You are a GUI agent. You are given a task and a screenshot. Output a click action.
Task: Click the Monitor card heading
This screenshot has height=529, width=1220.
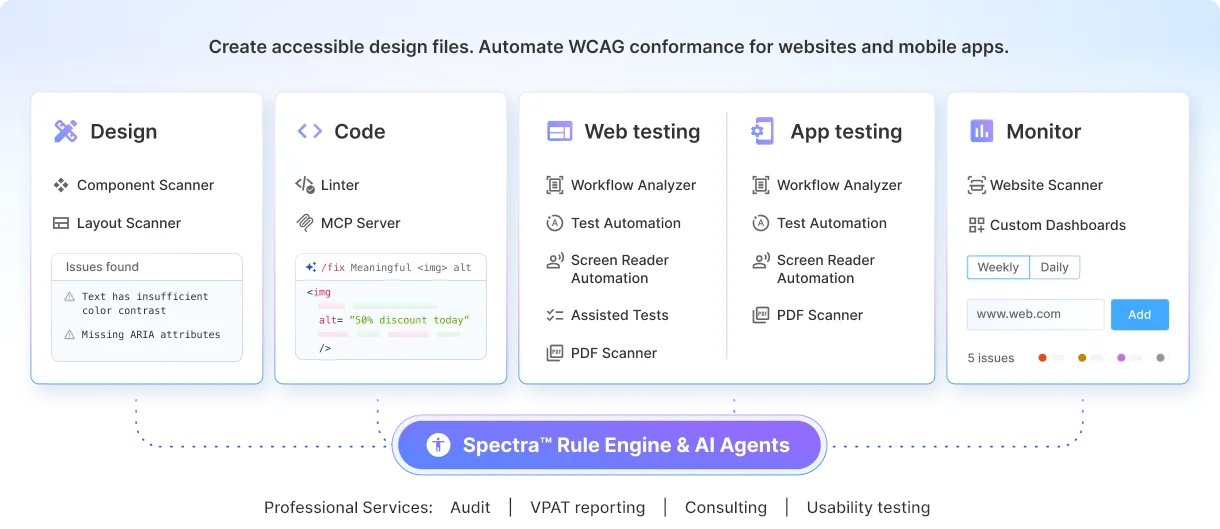(1044, 131)
